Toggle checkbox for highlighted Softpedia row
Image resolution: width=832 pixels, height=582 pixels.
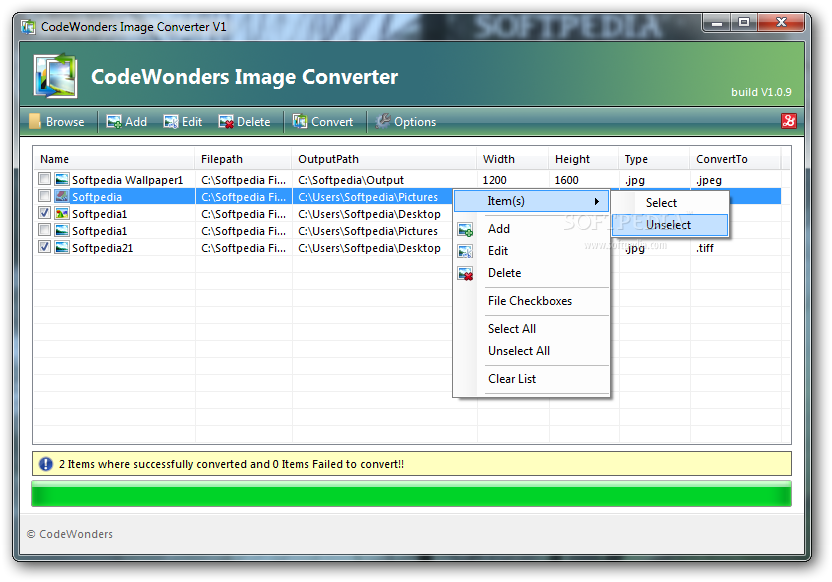point(45,196)
